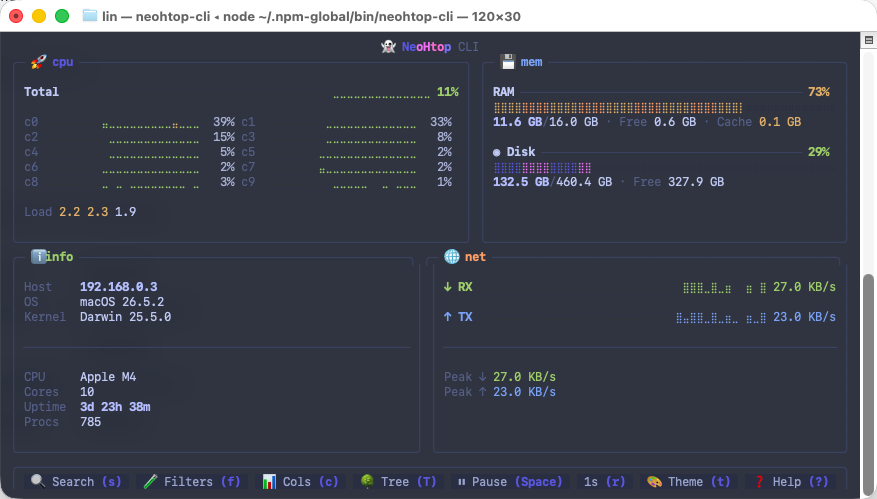Click the bar chart Cols icon
This screenshot has width=877, height=499.
coord(269,481)
